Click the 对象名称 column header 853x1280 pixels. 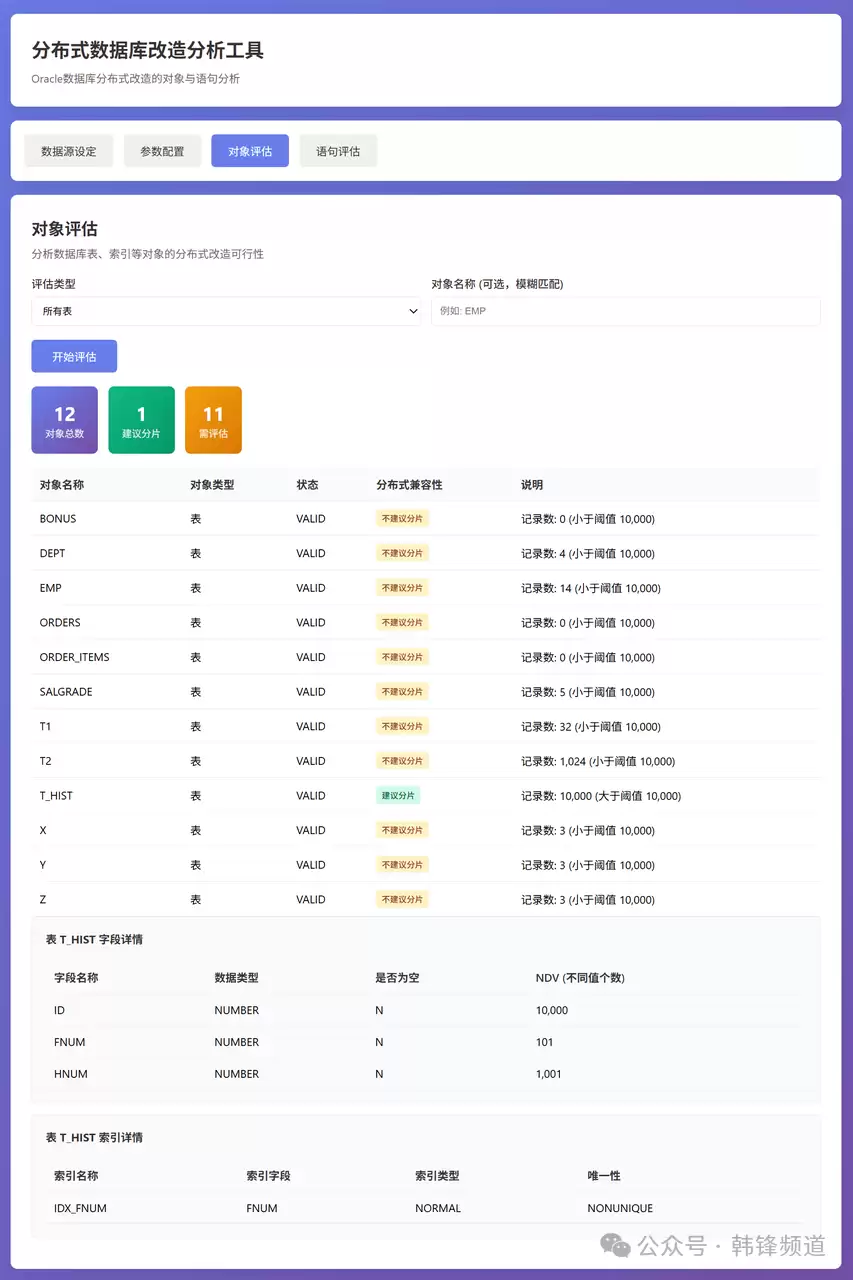tap(62, 485)
